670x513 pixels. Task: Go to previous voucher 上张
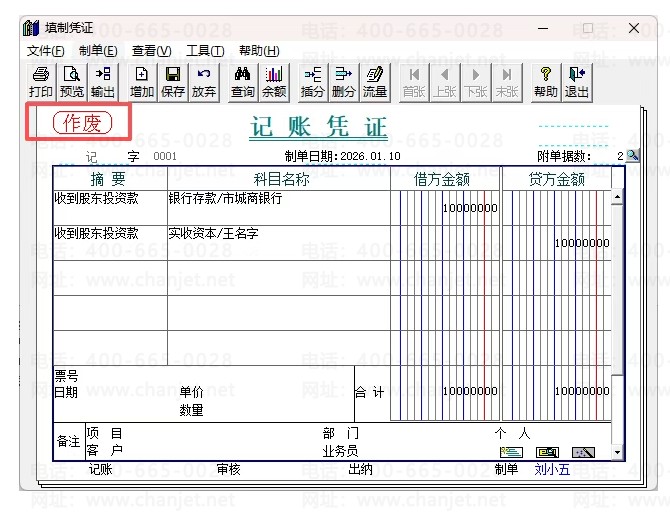pos(445,82)
